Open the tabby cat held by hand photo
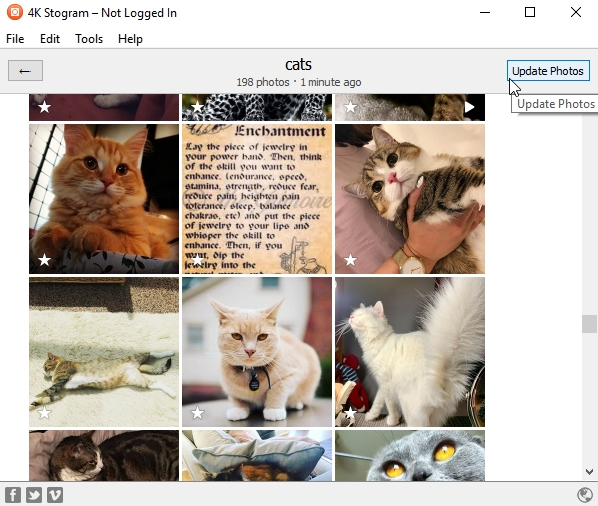598x506 pixels. coord(410,199)
